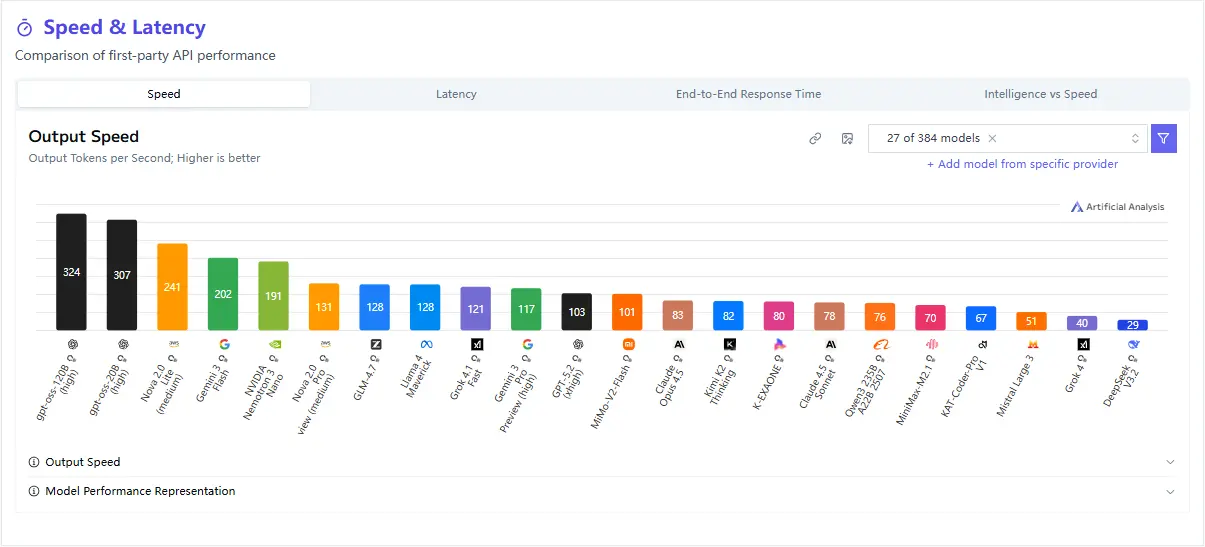Click the MiniMax-M2.1 waveform logo
The width and height of the screenshot is (1205, 547).
pos(931,344)
